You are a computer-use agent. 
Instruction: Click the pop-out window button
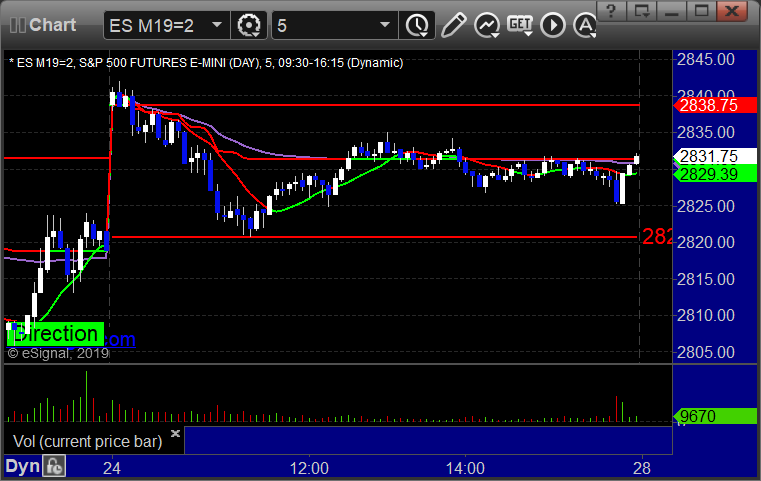[x=642, y=11]
